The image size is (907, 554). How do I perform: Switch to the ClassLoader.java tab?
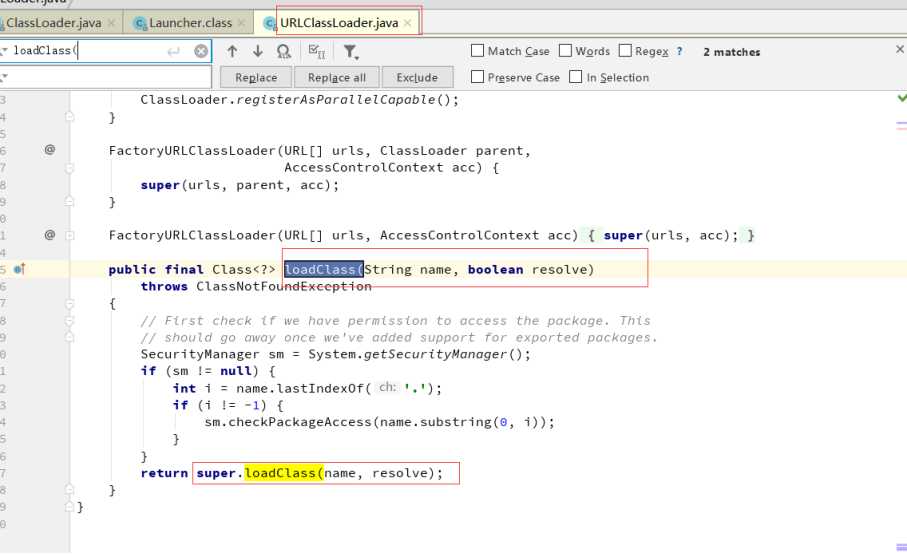[53, 23]
